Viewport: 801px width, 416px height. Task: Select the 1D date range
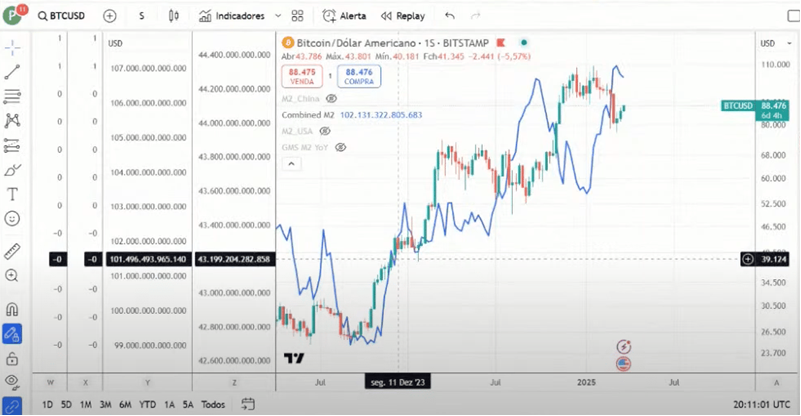[47, 405]
